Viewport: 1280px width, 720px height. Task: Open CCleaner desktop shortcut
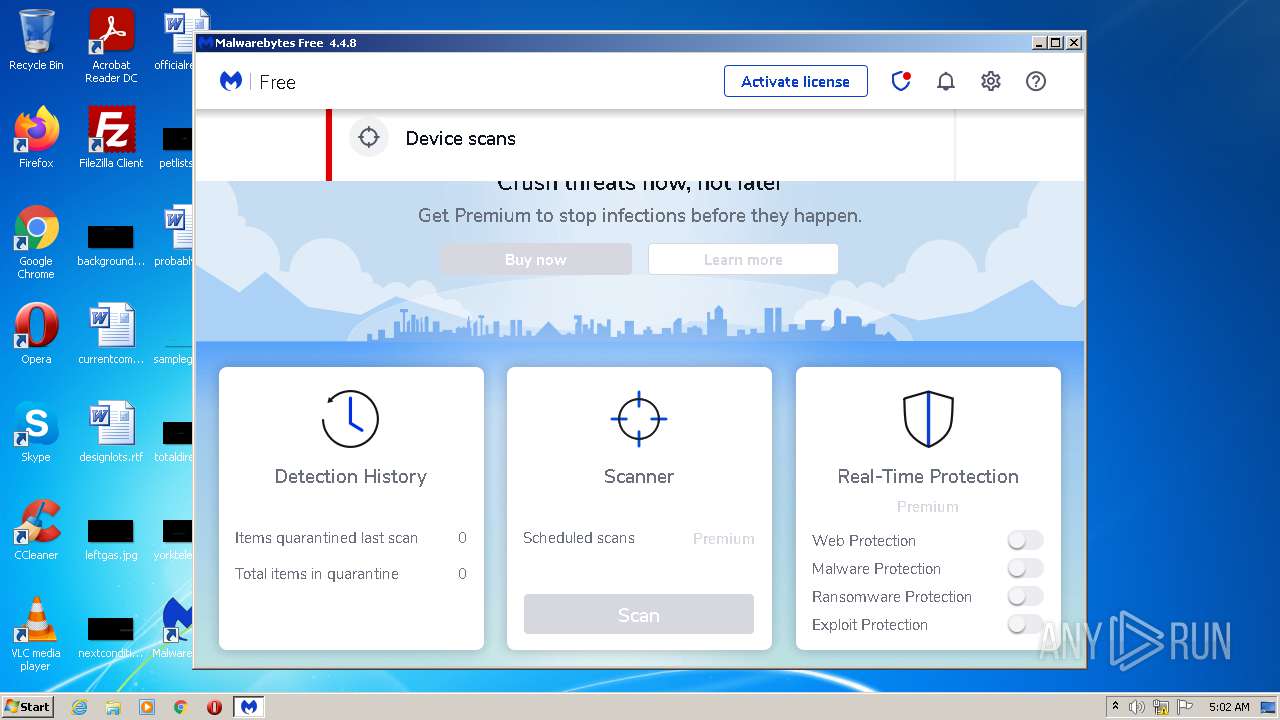(36, 530)
